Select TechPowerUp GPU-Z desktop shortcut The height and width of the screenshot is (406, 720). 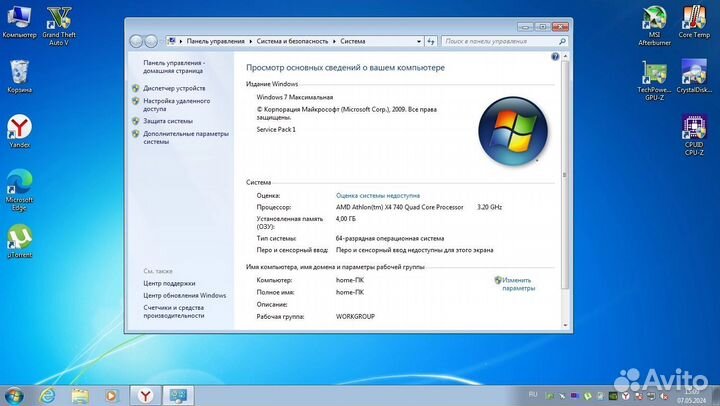point(654,80)
